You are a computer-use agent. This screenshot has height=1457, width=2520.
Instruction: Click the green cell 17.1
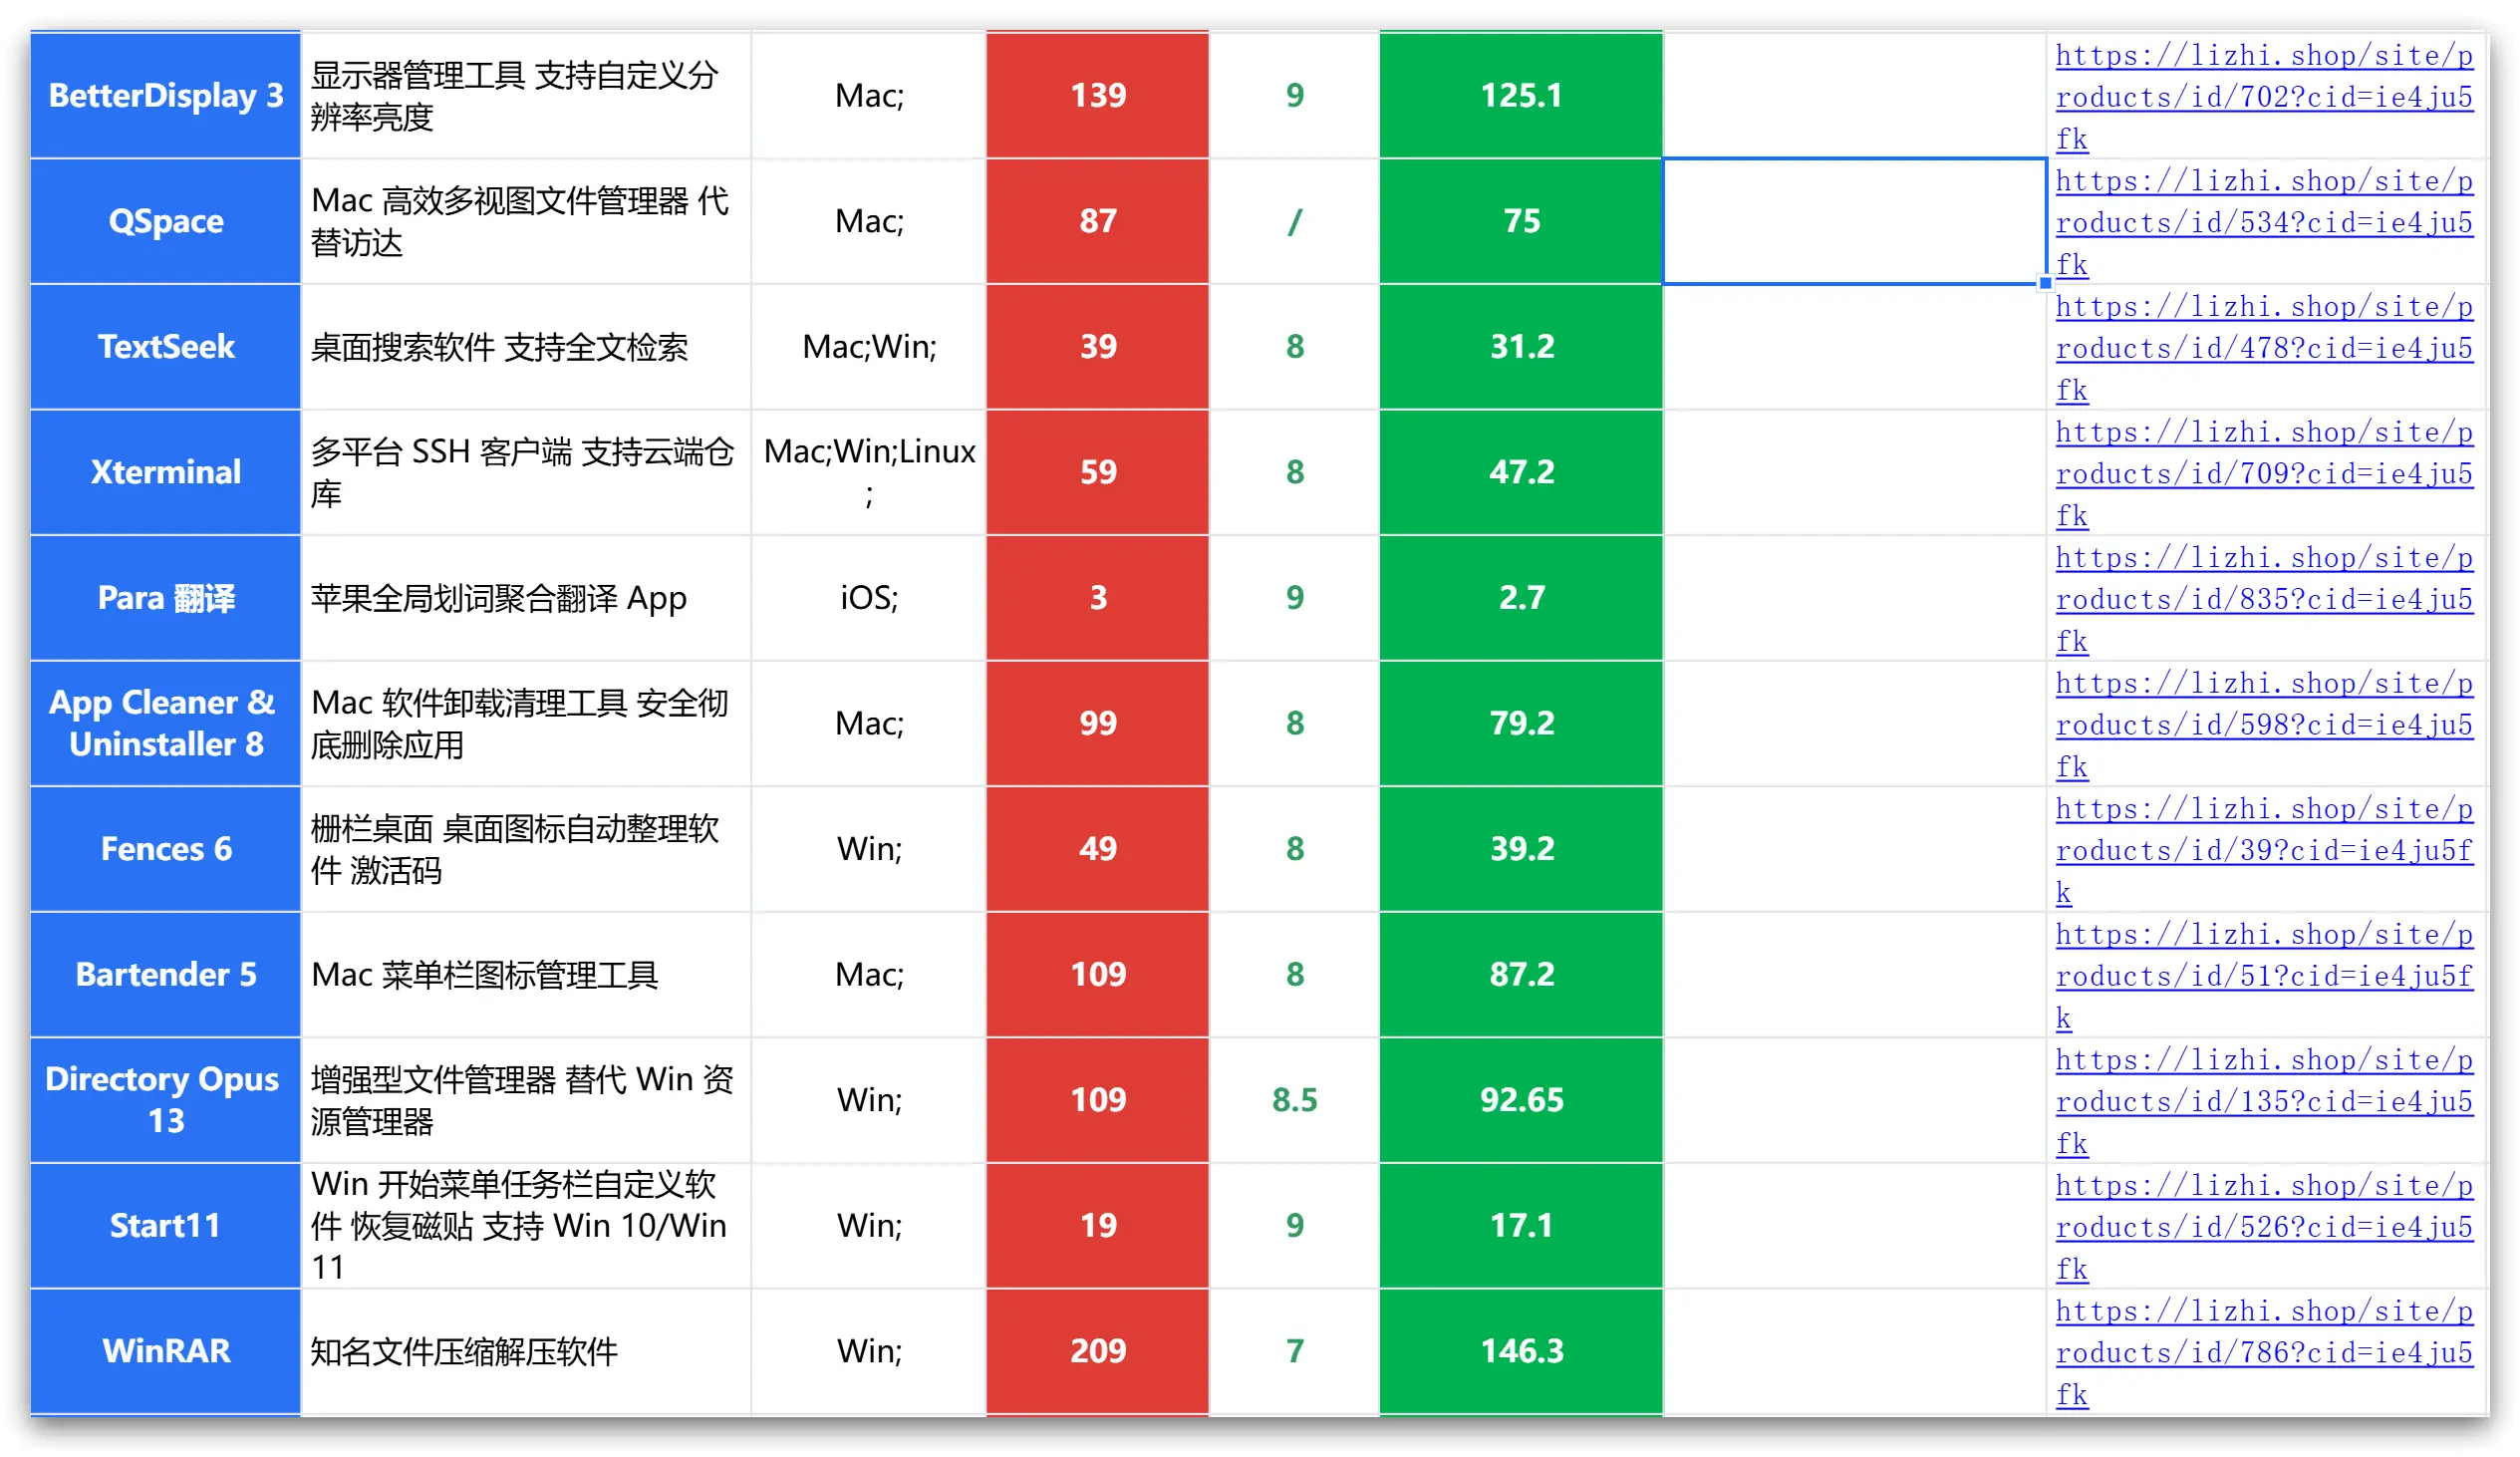(1521, 1225)
